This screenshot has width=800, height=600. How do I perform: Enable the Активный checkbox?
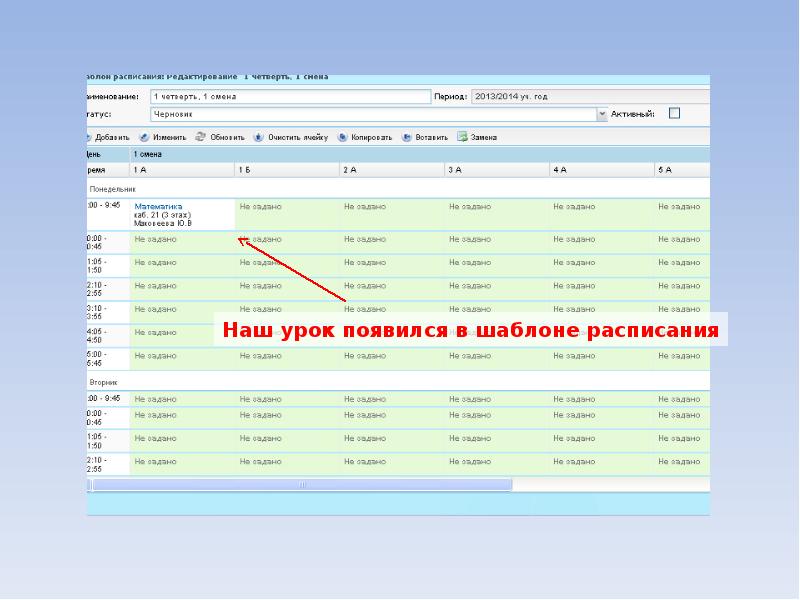click(x=674, y=114)
